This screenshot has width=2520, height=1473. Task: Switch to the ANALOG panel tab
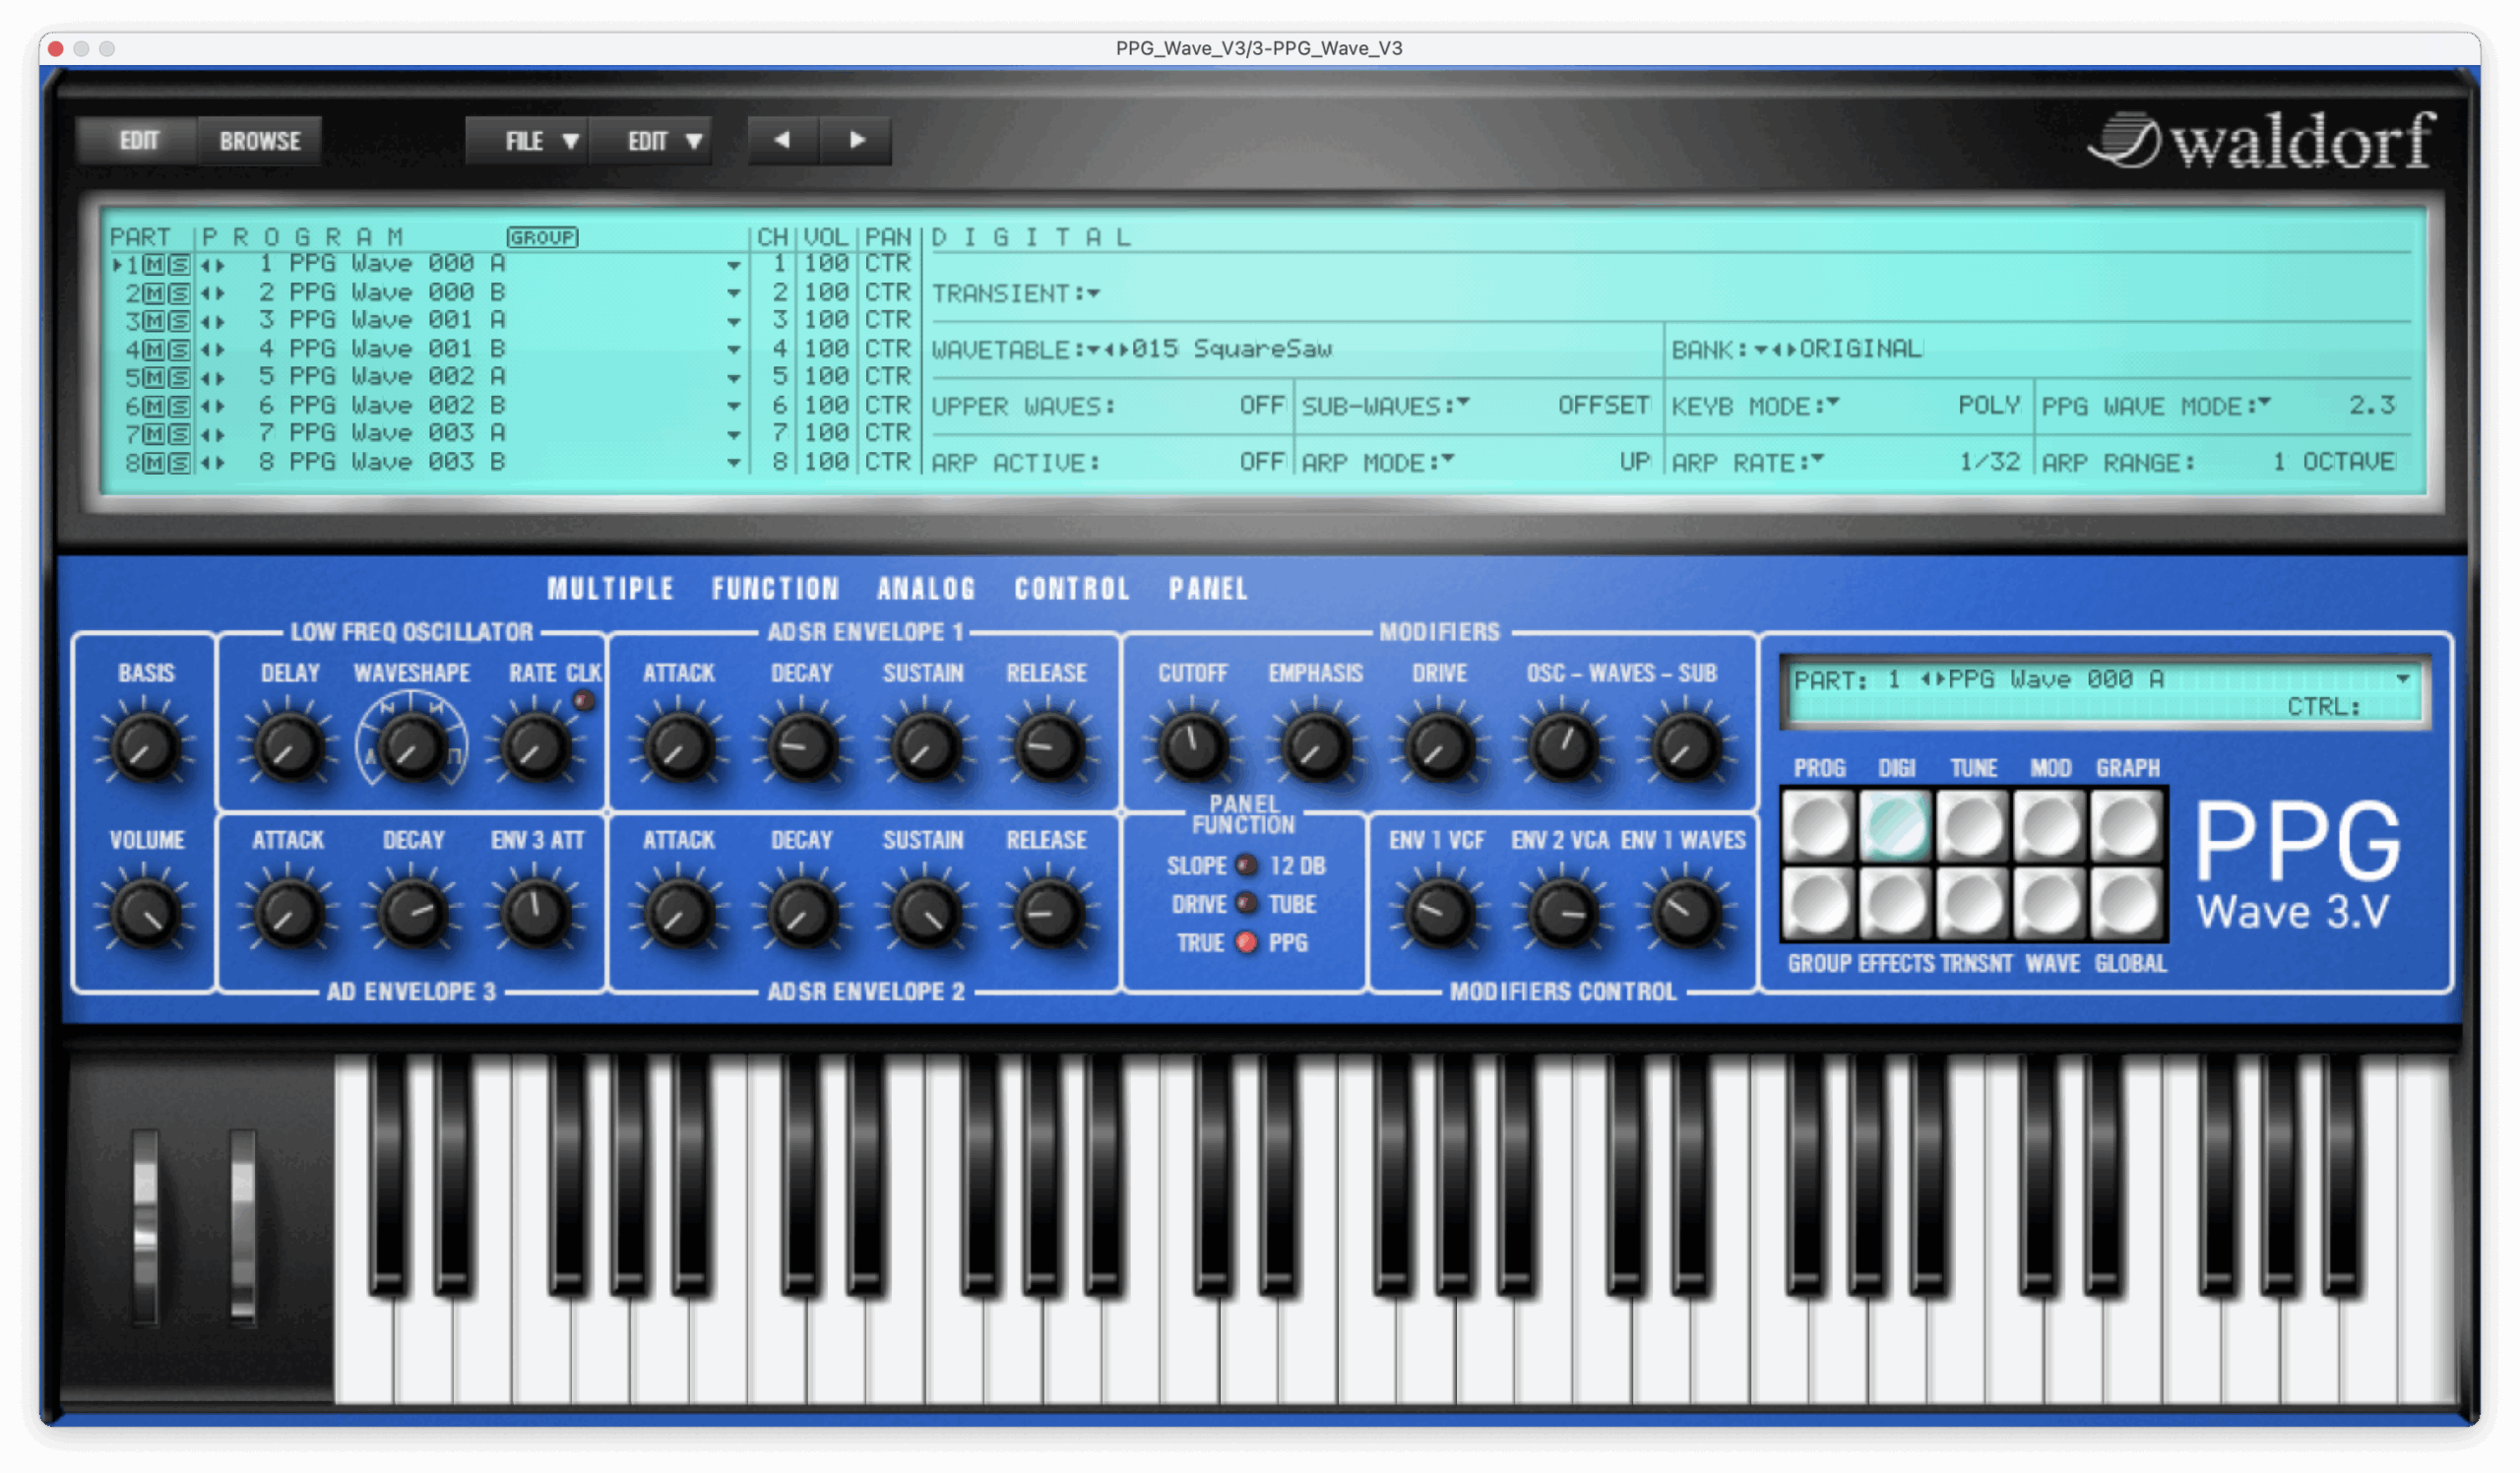pos(926,588)
